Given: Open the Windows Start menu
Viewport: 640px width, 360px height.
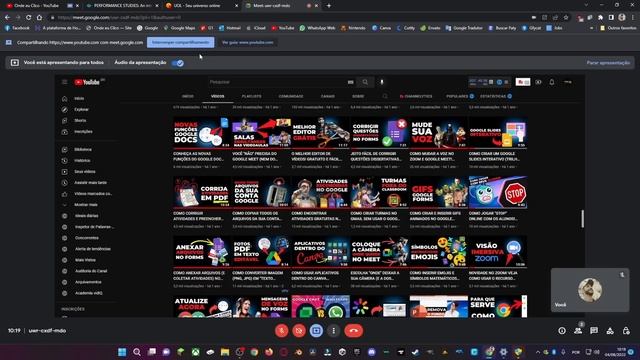Looking at the screenshot, I should pyautogui.click(x=122, y=352).
